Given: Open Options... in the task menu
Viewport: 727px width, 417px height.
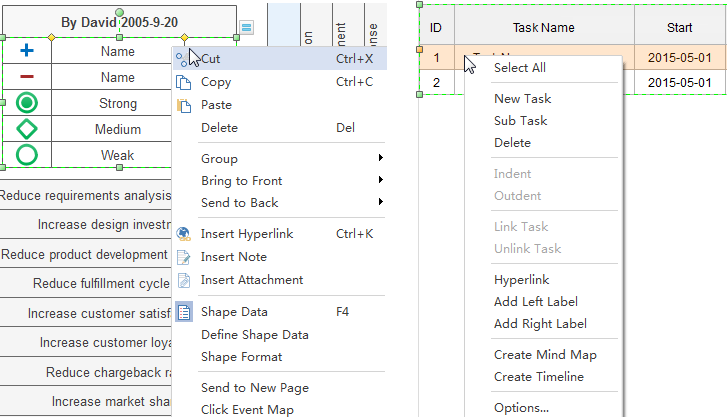Looking at the screenshot, I should tap(521, 407).
